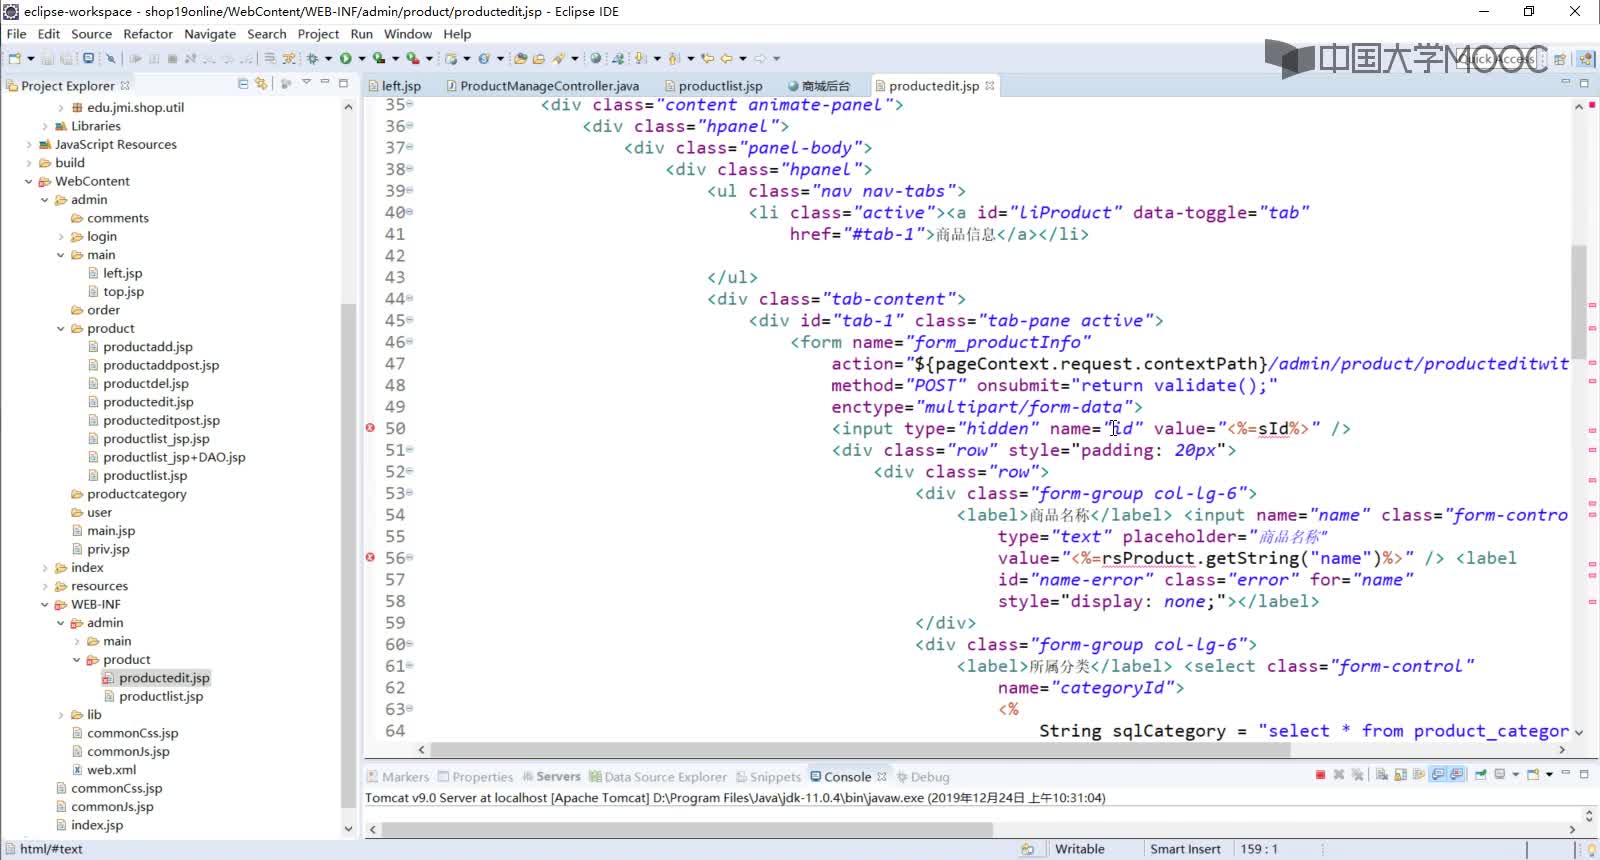The height and width of the screenshot is (860, 1600).
Task: Switch to the Servers view tab
Action: (551, 777)
